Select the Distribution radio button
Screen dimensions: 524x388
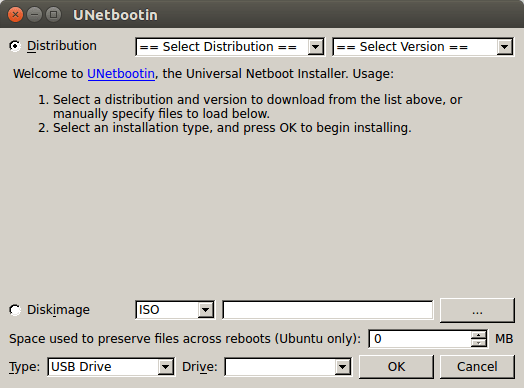tap(15, 46)
